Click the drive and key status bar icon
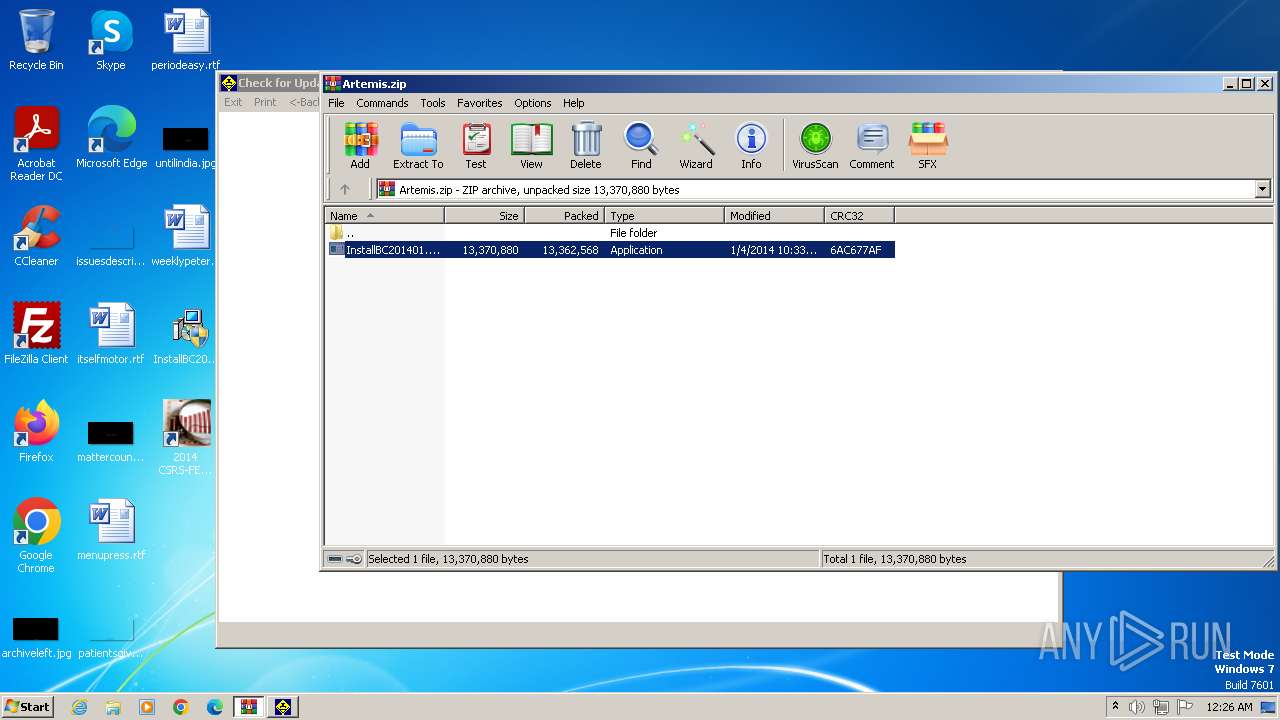The height and width of the screenshot is (720, 1280). pos(345,559)
